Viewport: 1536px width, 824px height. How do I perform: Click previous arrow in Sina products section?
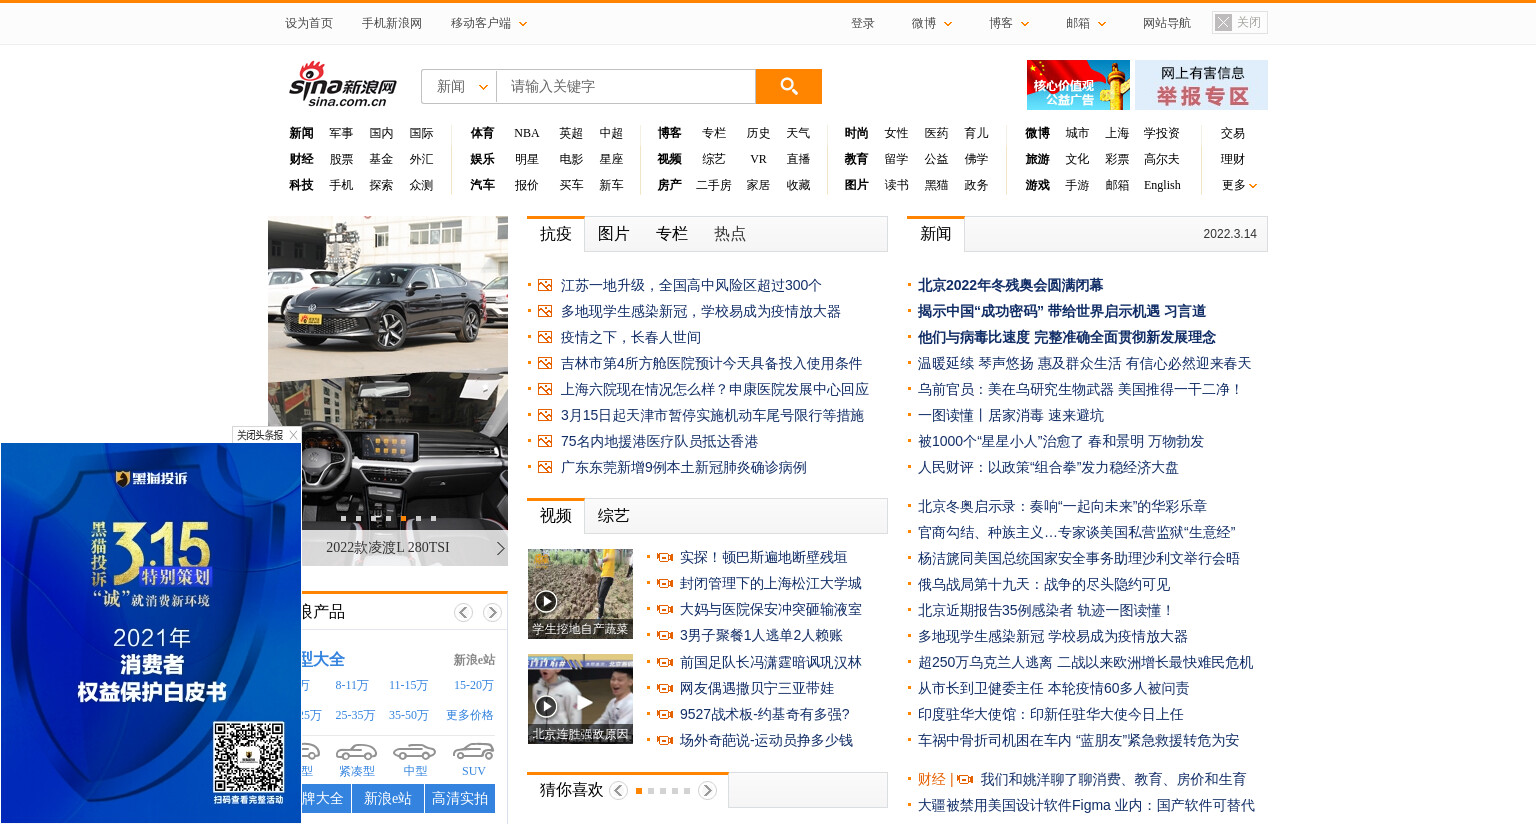[463, 612]
